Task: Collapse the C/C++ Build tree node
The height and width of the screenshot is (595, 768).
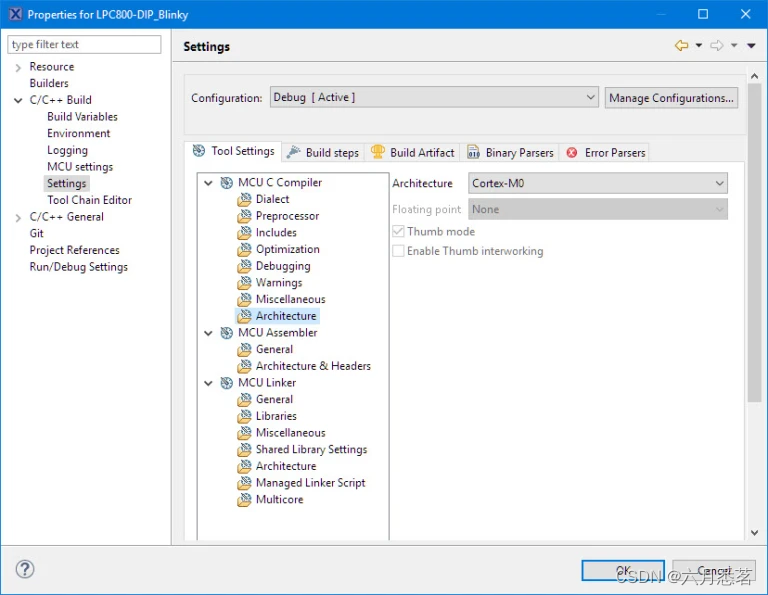Action: [x=18, y=100]
